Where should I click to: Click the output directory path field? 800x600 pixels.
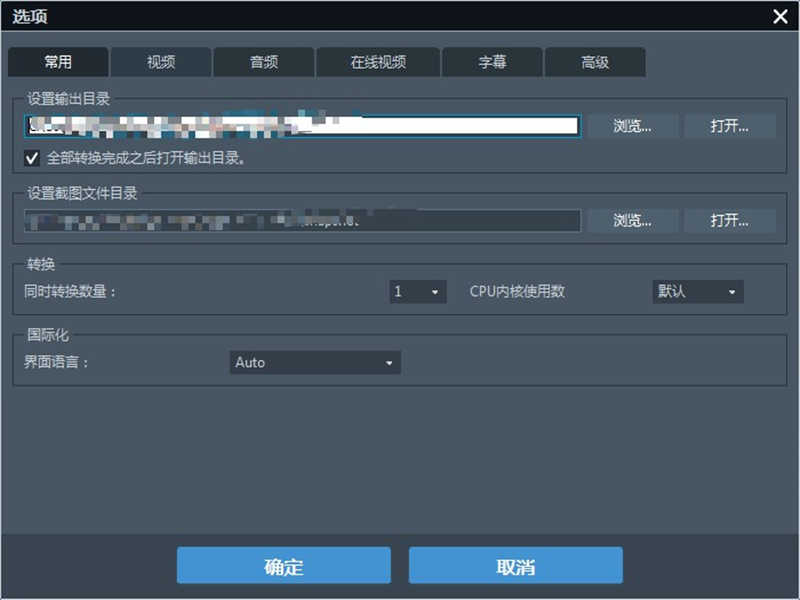point(302,126)
